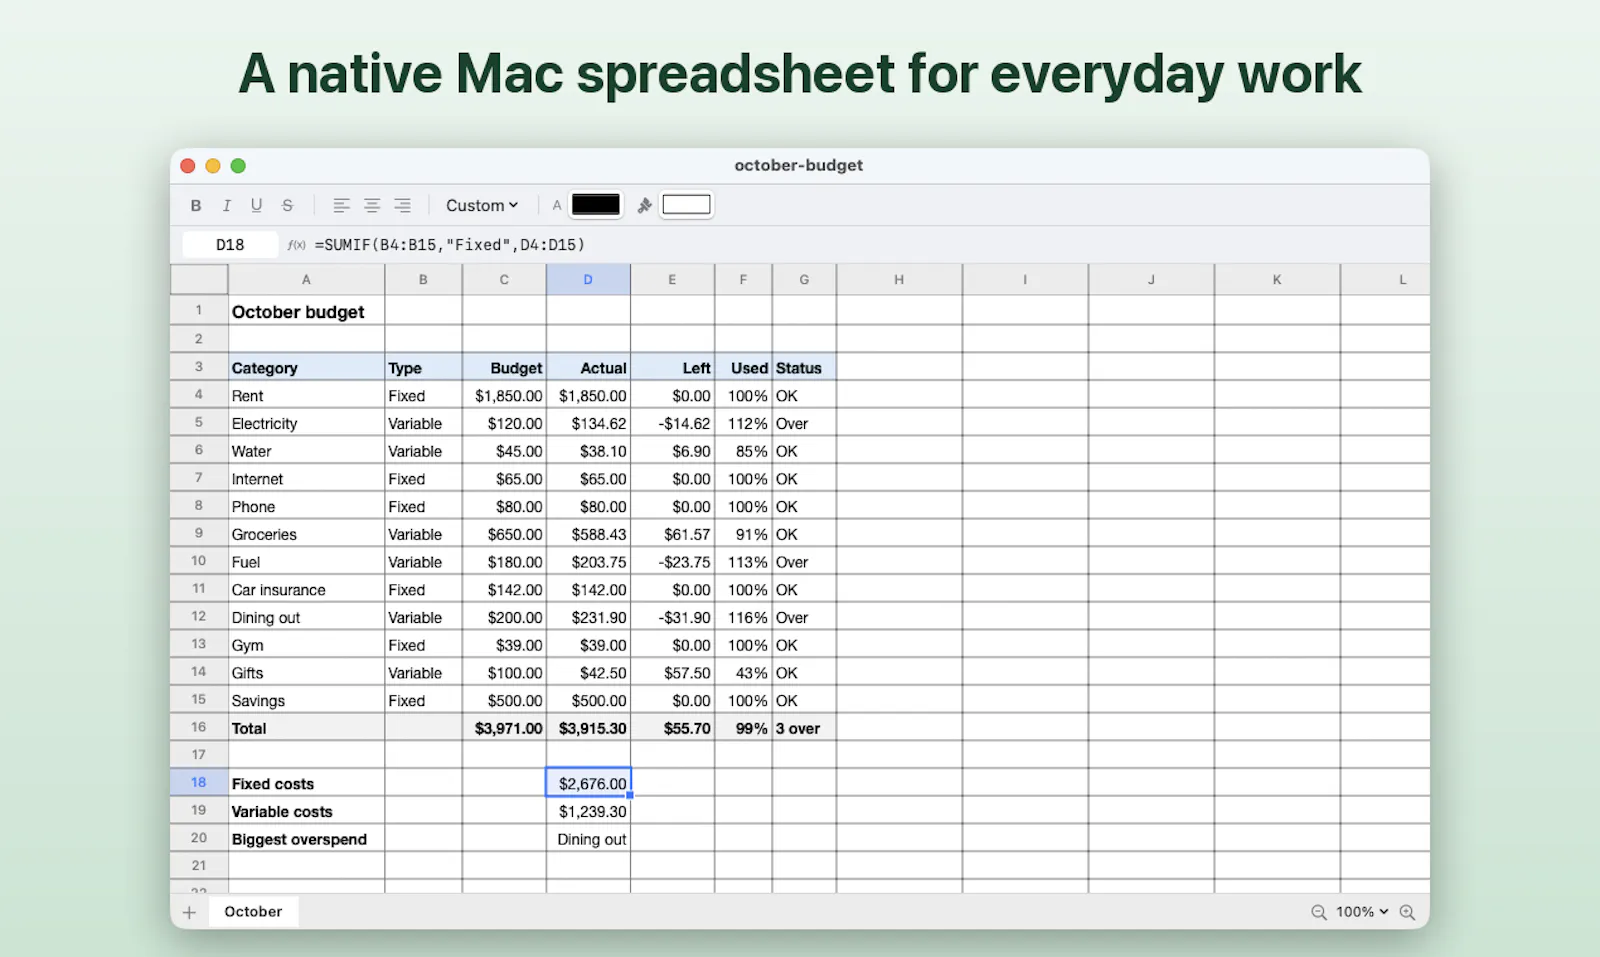Toggle underline formatting
1600x957 pixels.
click(x=257, y=205)
